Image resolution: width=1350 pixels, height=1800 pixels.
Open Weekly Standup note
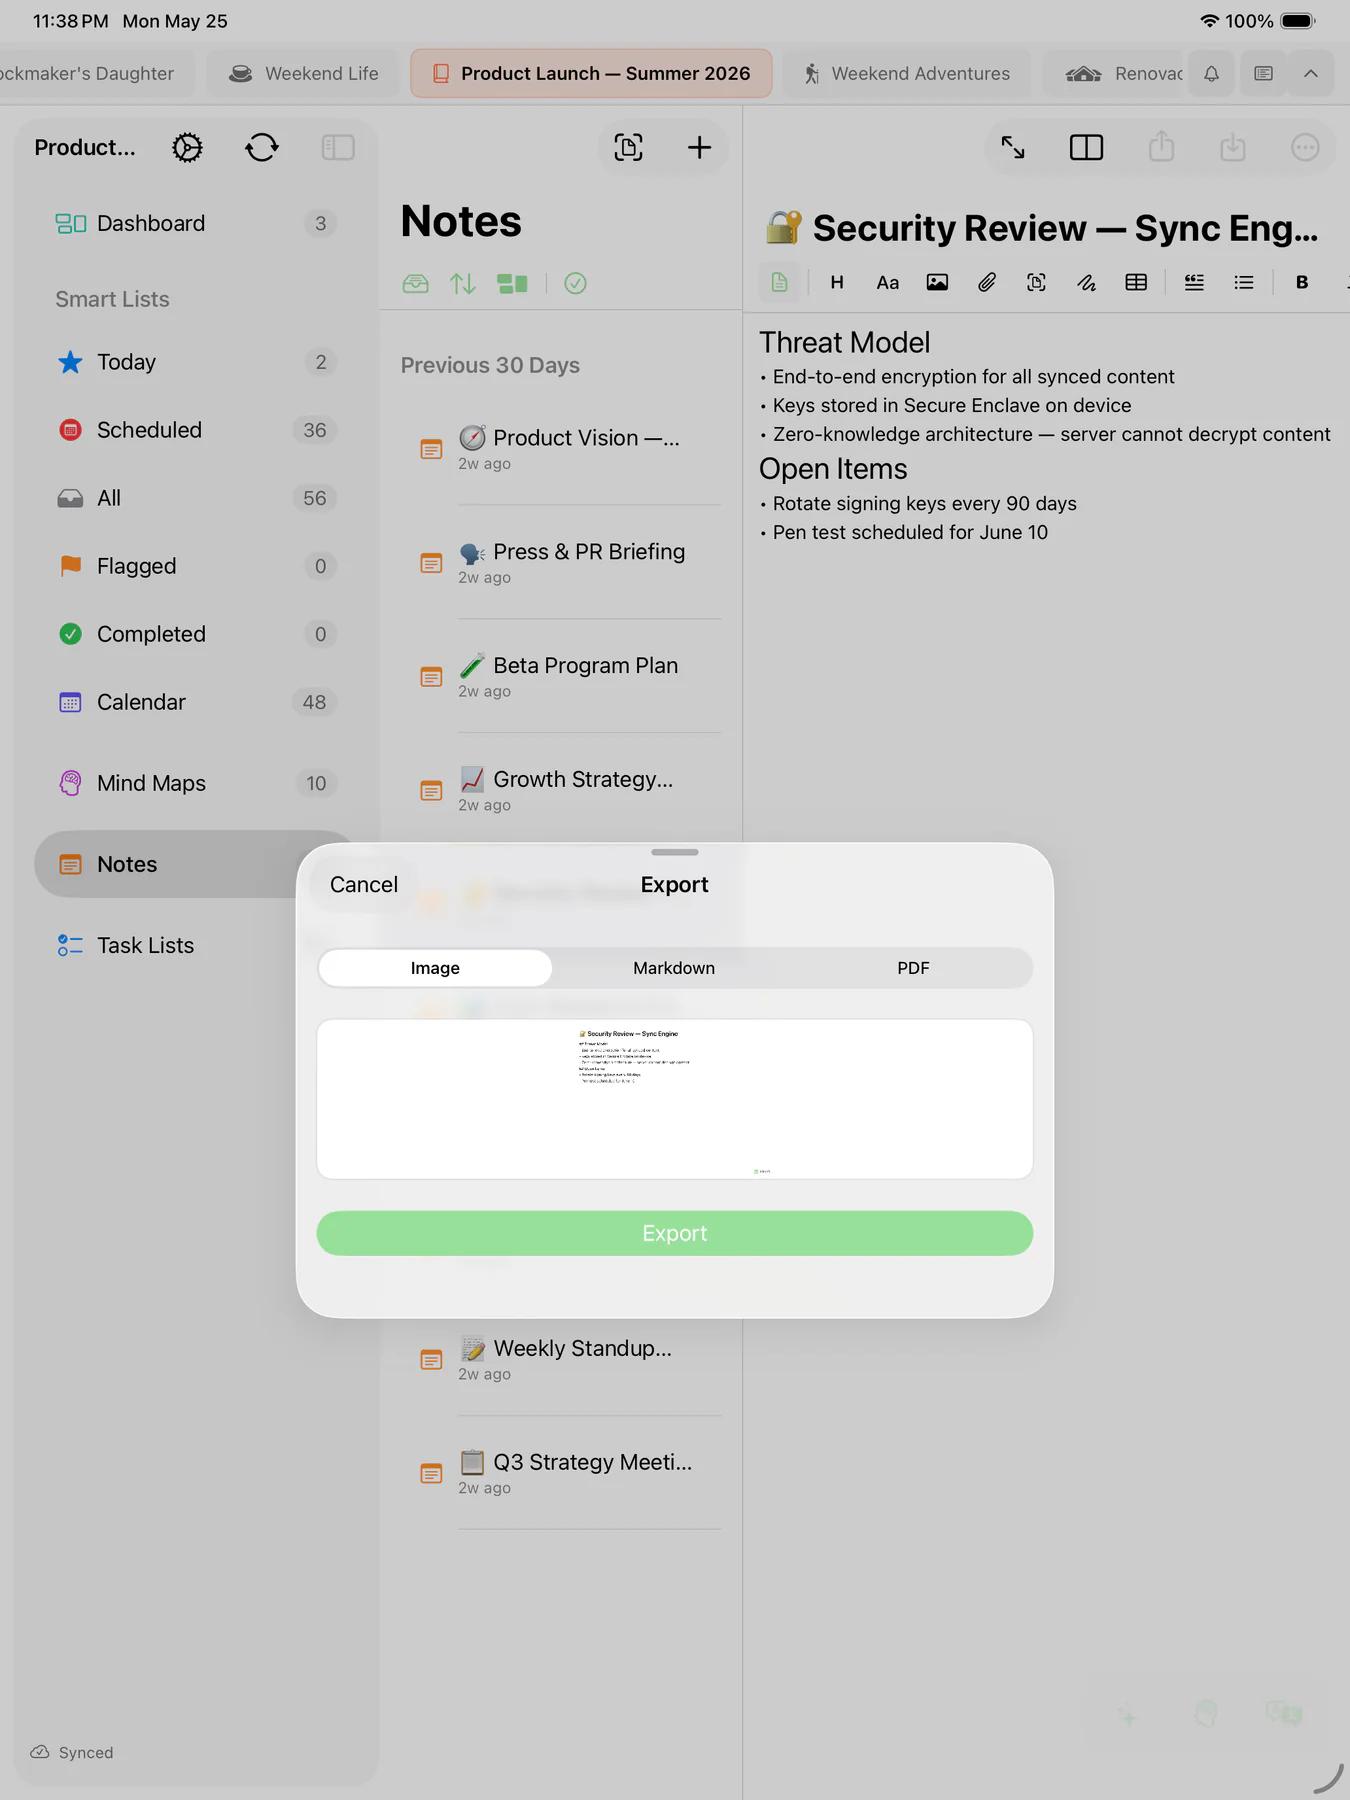tap(561, 1360)
